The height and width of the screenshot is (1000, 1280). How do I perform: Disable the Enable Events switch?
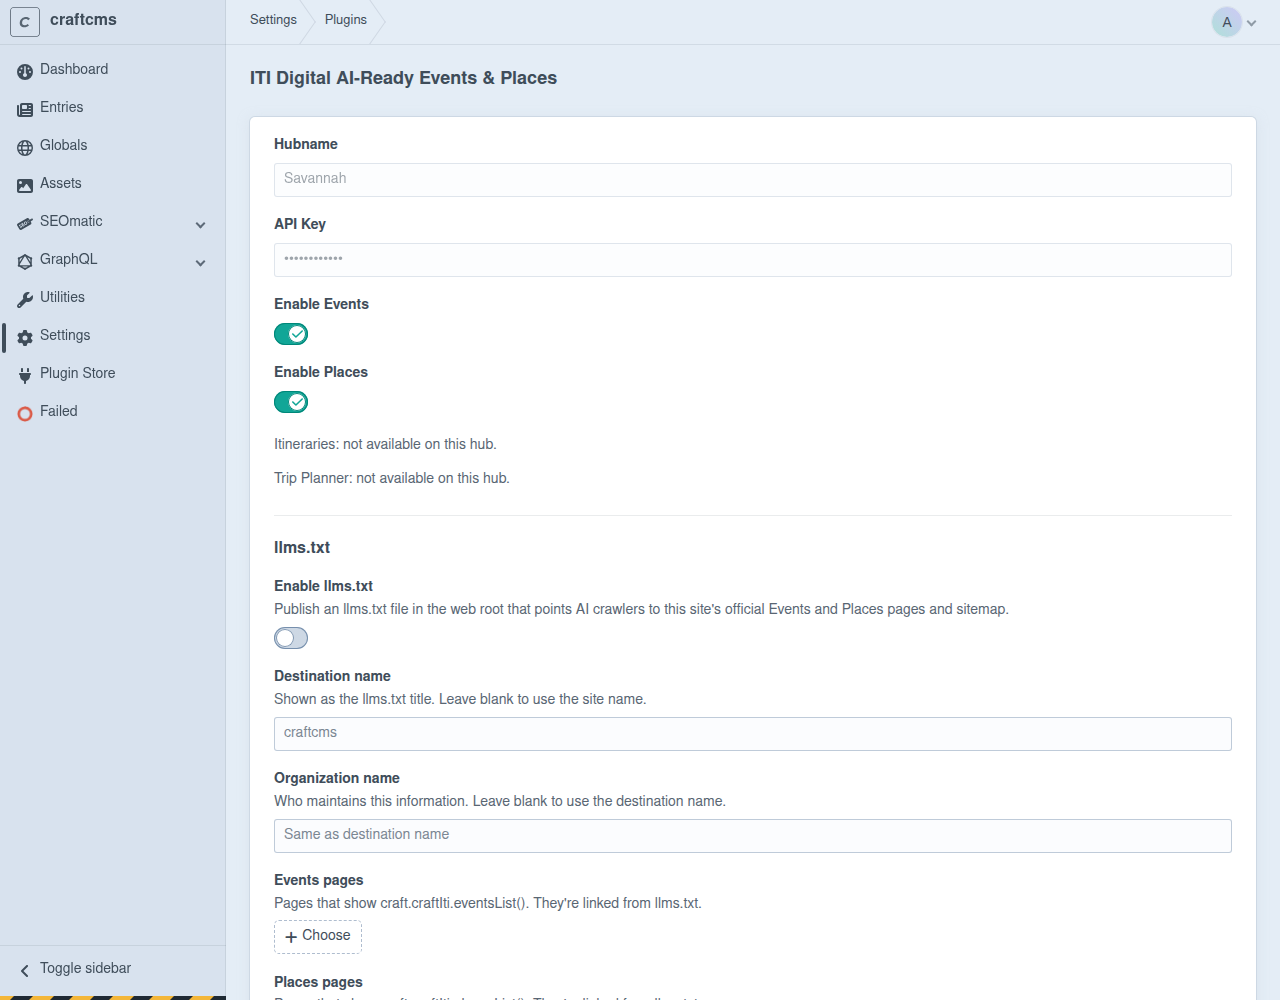pyautogui.click(x=291, y=334)
